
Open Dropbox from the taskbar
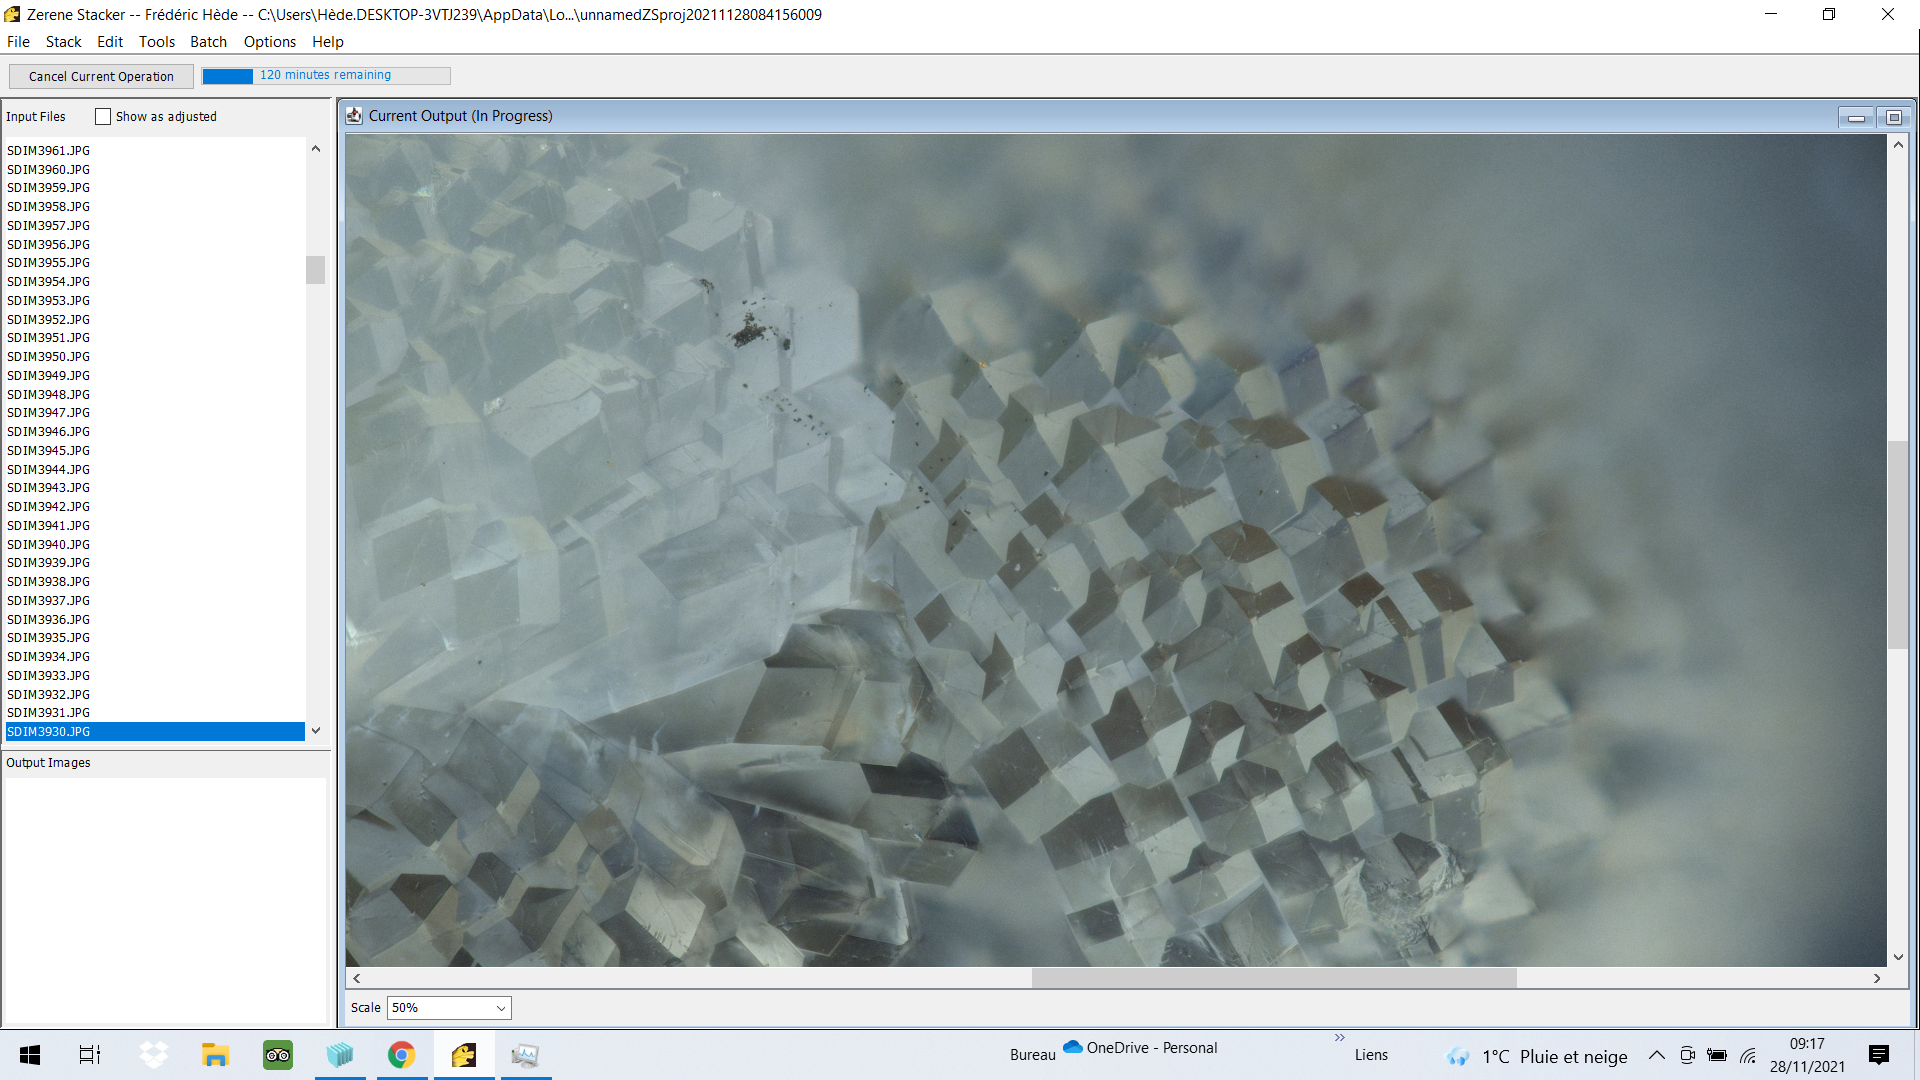[x=154, y=1055]
